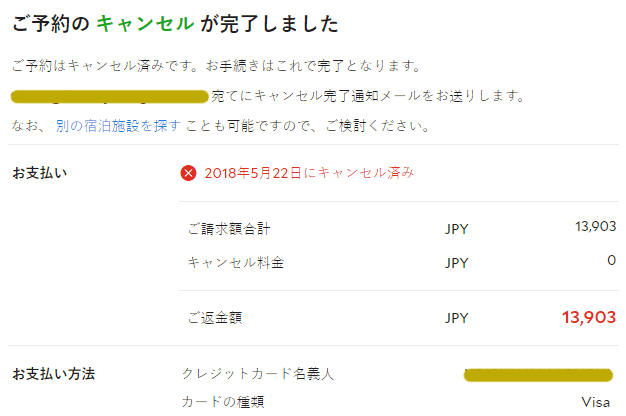This screenshot has width=626, height=416.
Task: Click the green キャンセル heading text
Action: tap(145, 24)
